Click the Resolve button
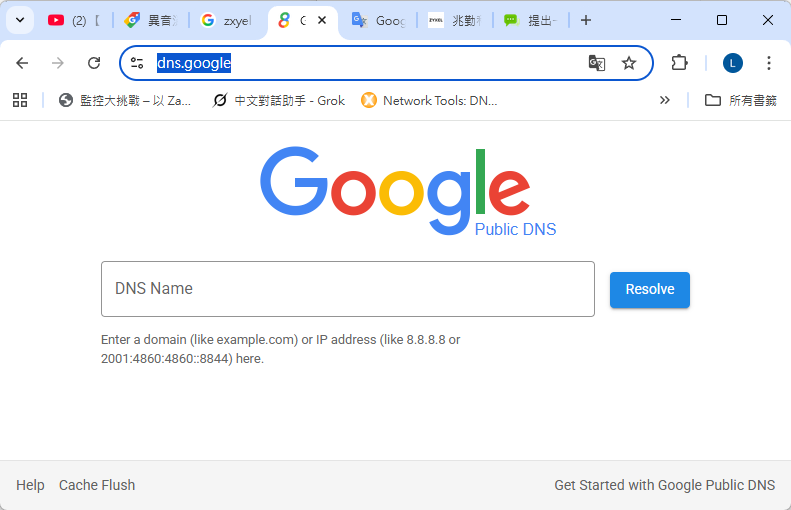The width and height of the screenshot is (791, 510). tap(650, 290)
